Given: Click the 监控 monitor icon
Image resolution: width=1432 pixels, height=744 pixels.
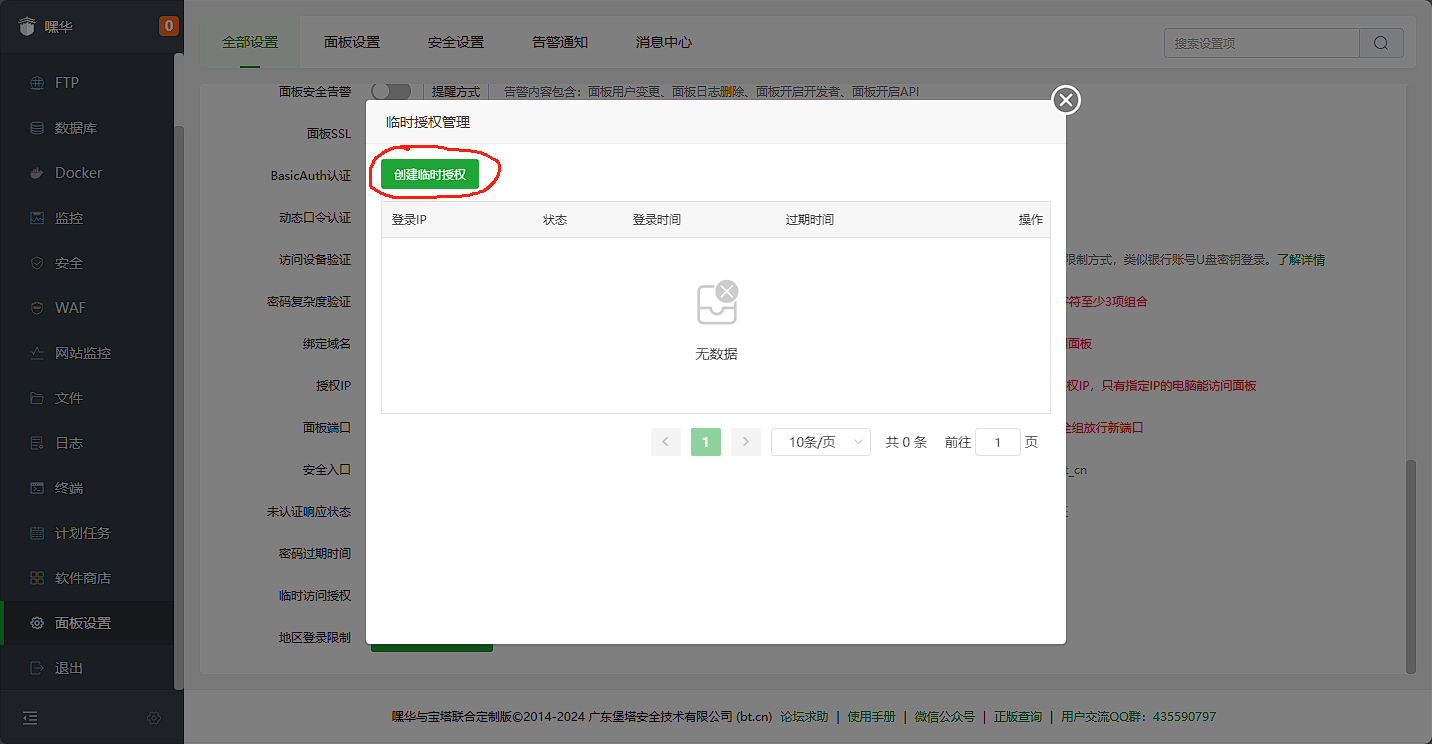Looking at the screenshot, I should (37, 218).
